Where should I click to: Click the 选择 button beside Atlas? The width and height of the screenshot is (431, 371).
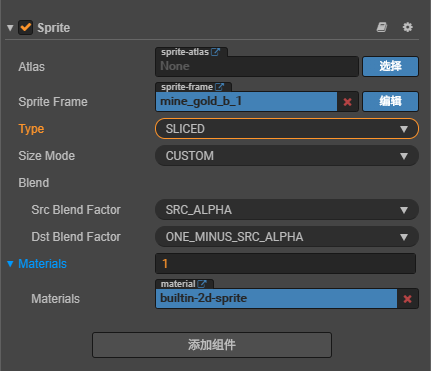click(x=390, y=66)
